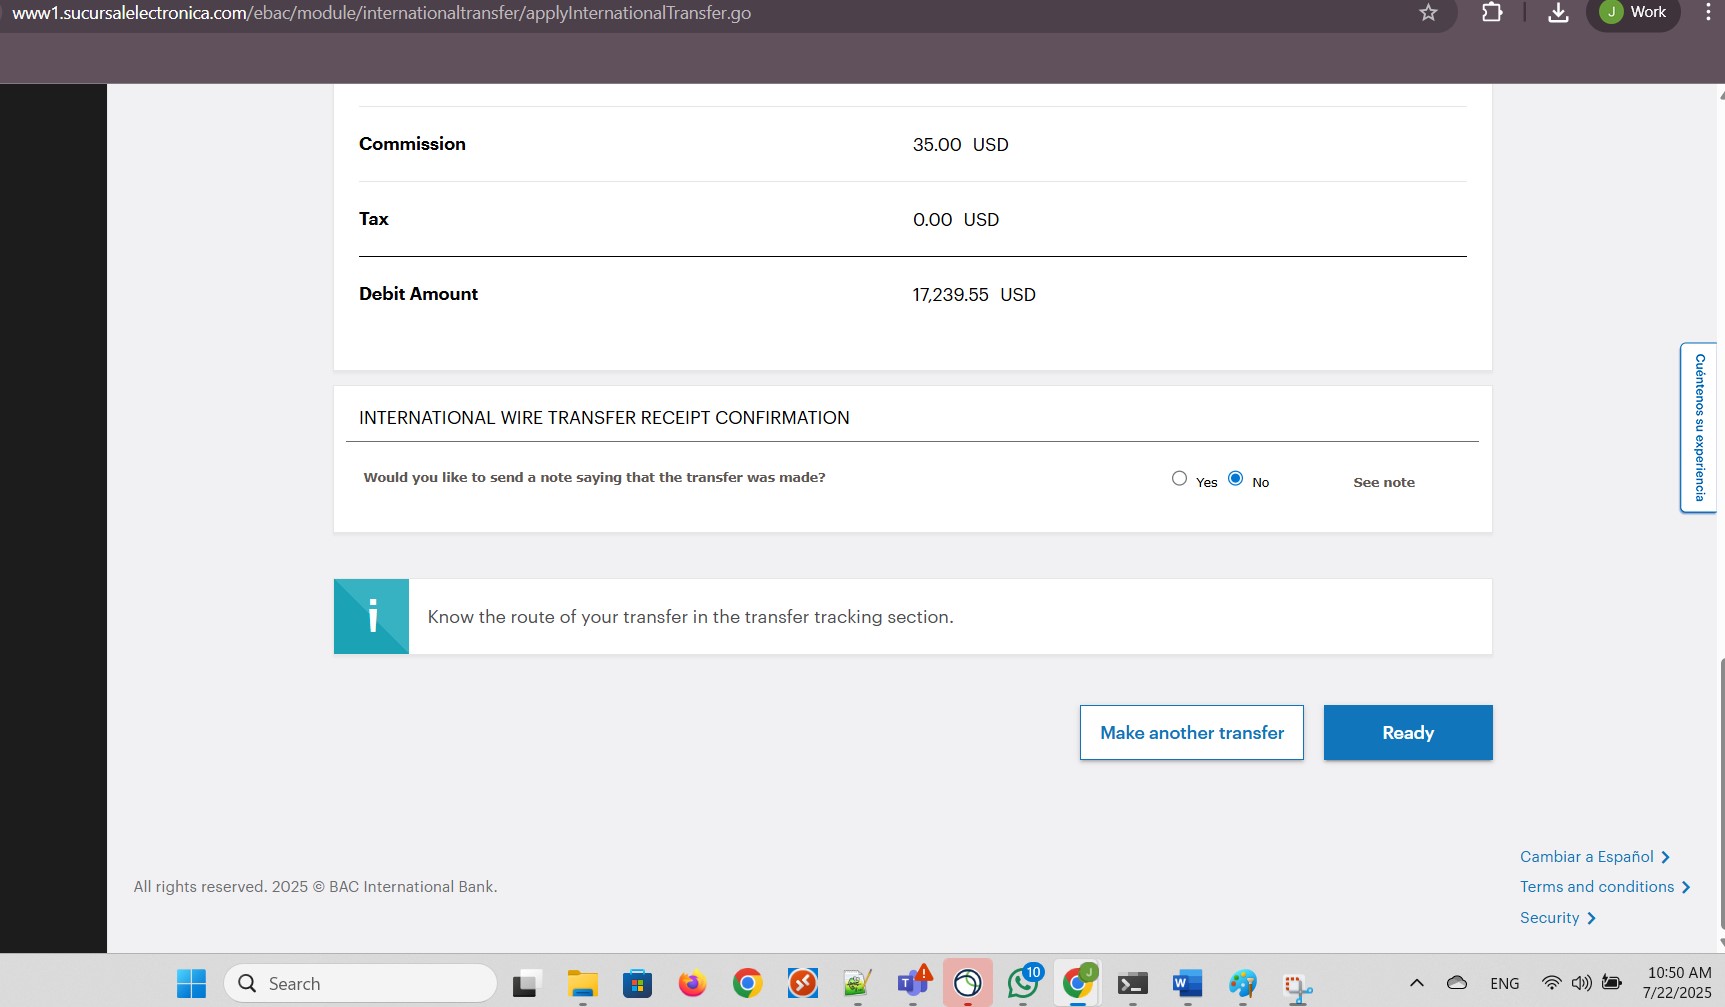Open the browser Extensions puzzle icon
Image resolution: width=1725 pixels, height=1007 pixels.
pyautogui.click(x=1492, y=13)
